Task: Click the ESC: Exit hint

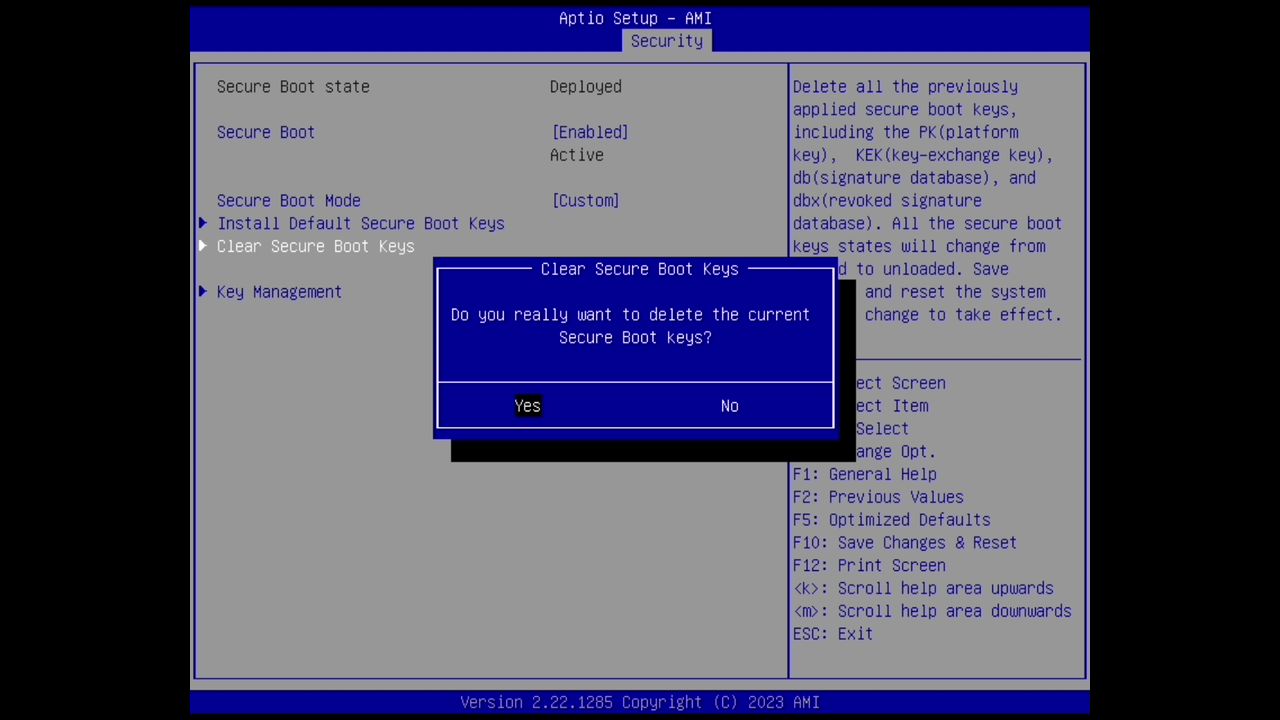Action: click(x=832, y=634)
